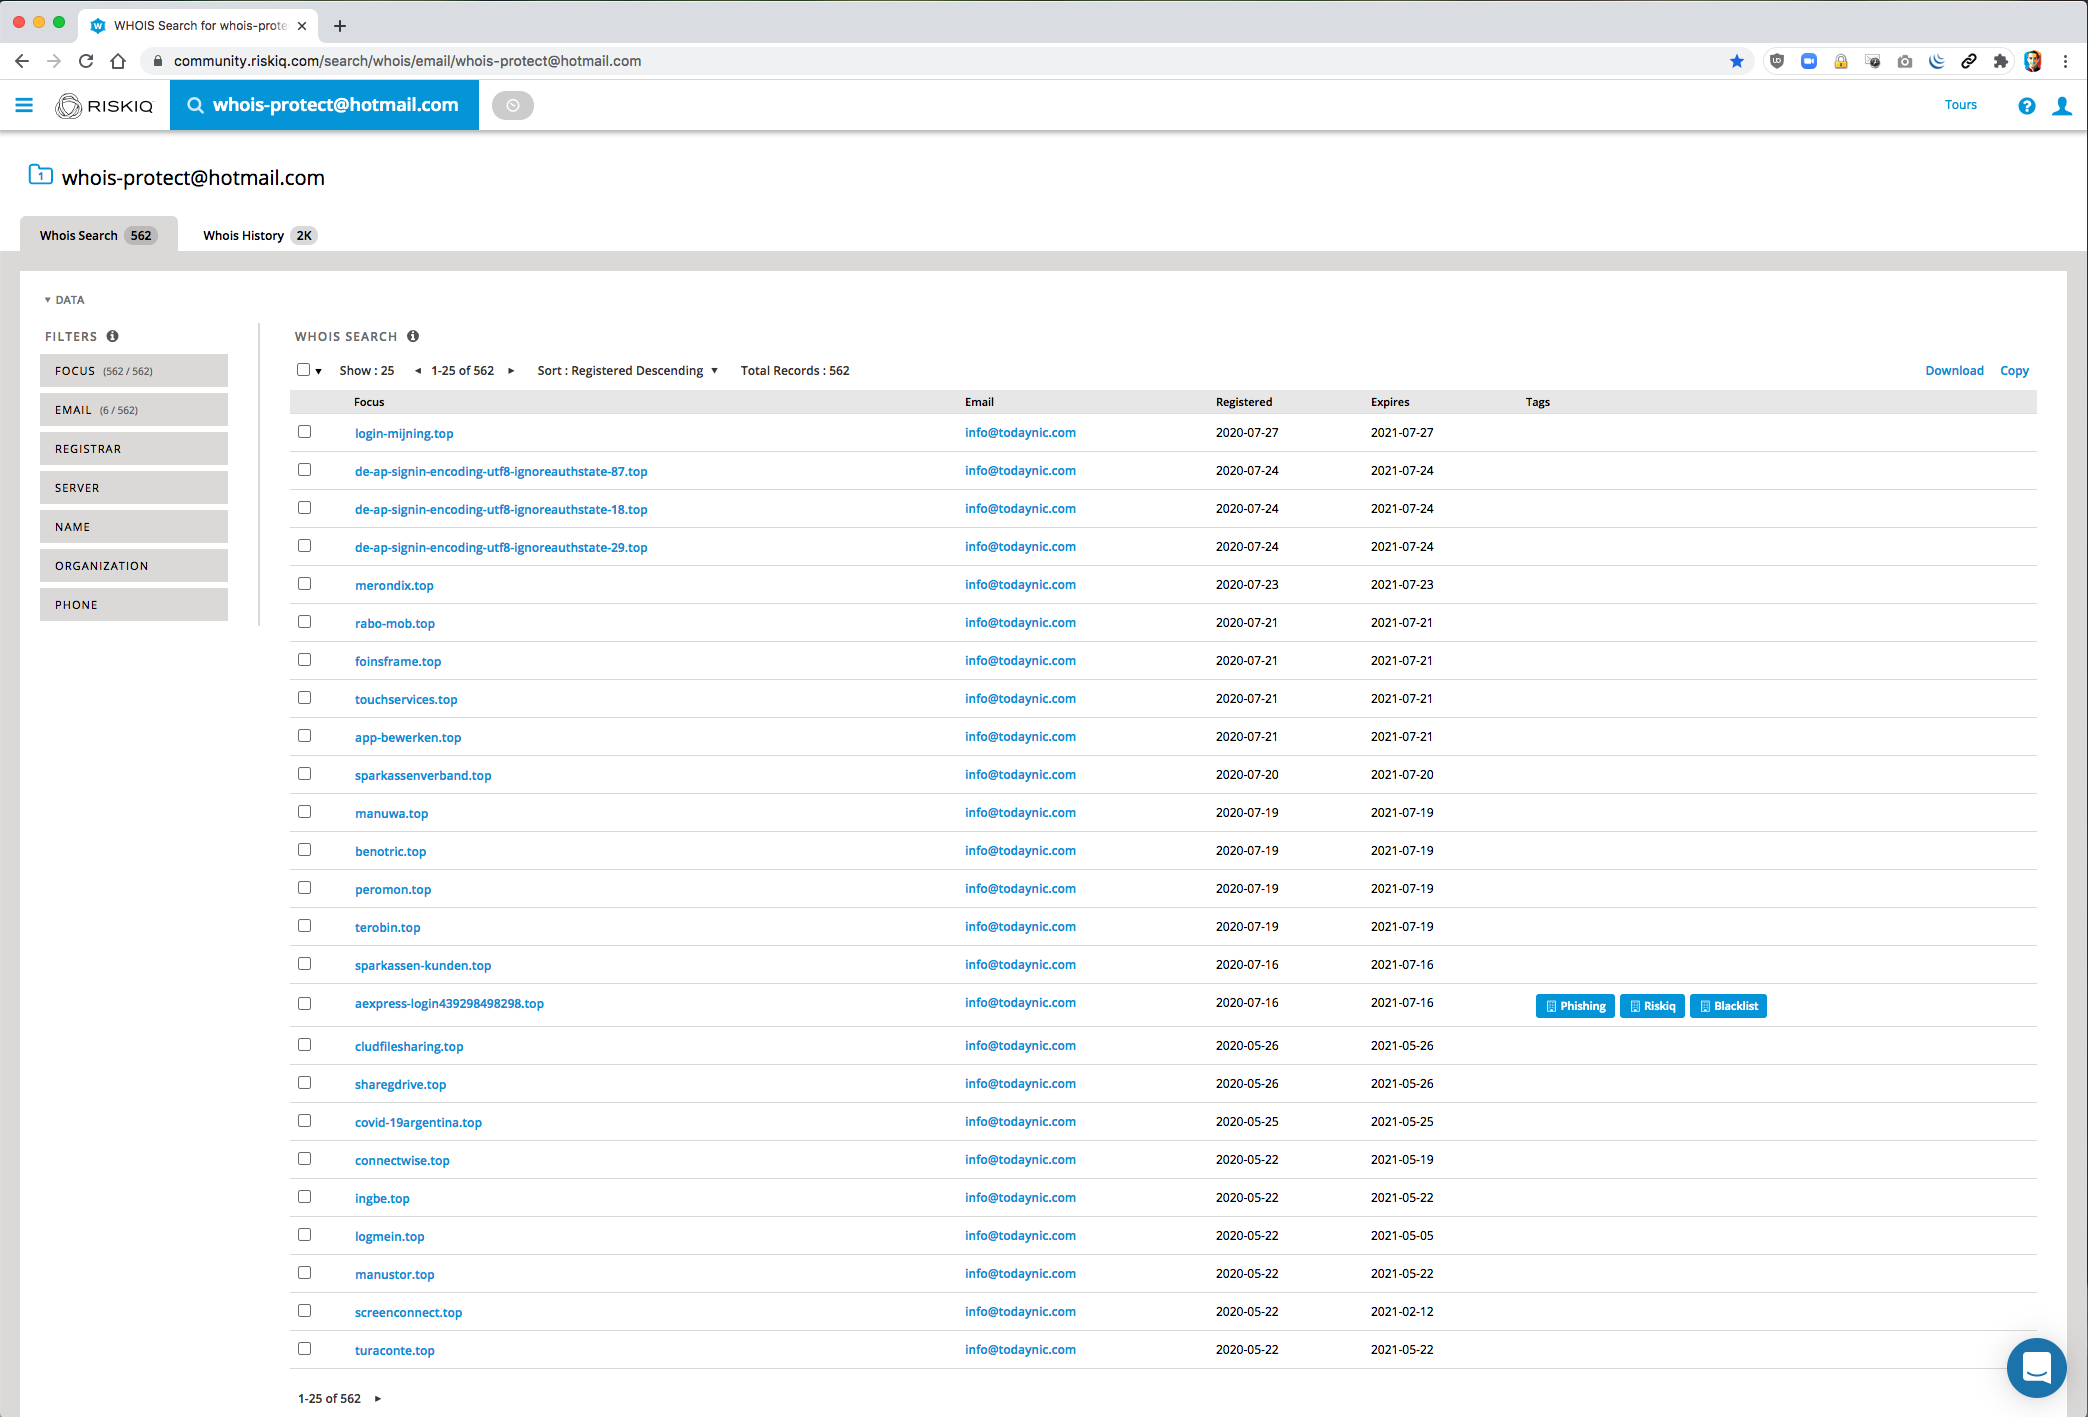
Task: Click the Copy link
Action: point(2014,371)
